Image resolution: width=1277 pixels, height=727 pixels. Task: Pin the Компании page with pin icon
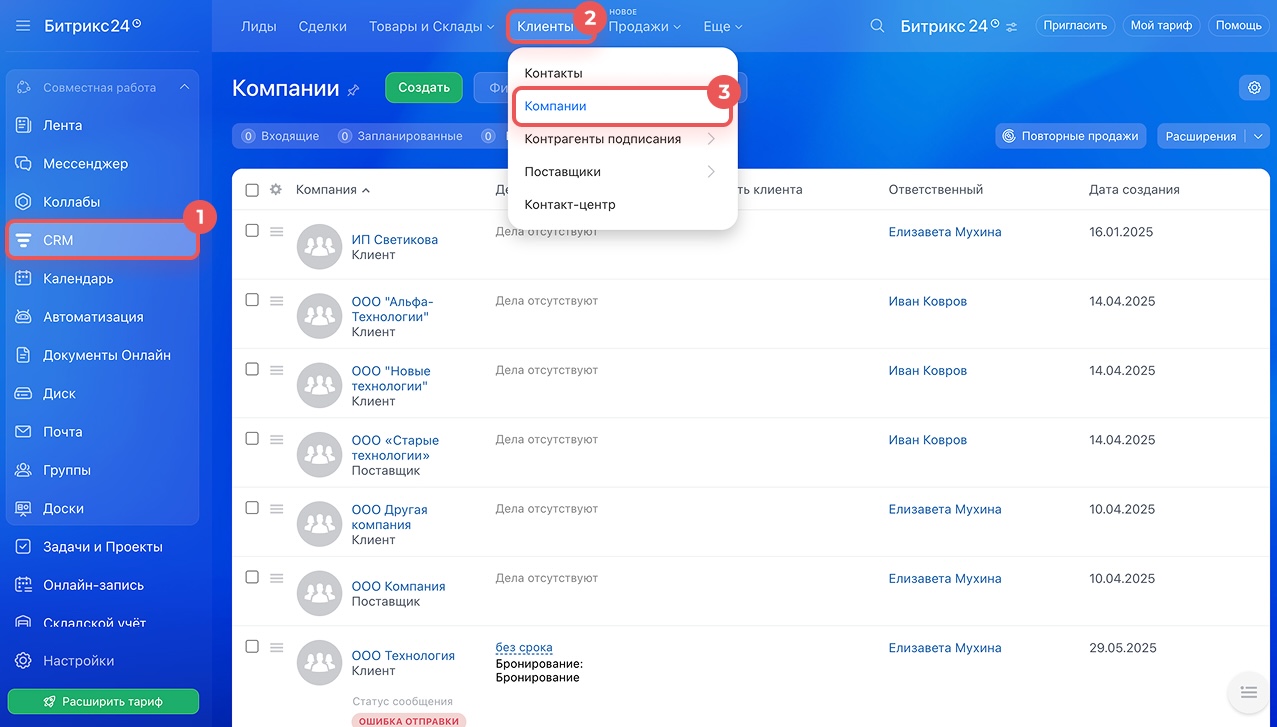353,90
